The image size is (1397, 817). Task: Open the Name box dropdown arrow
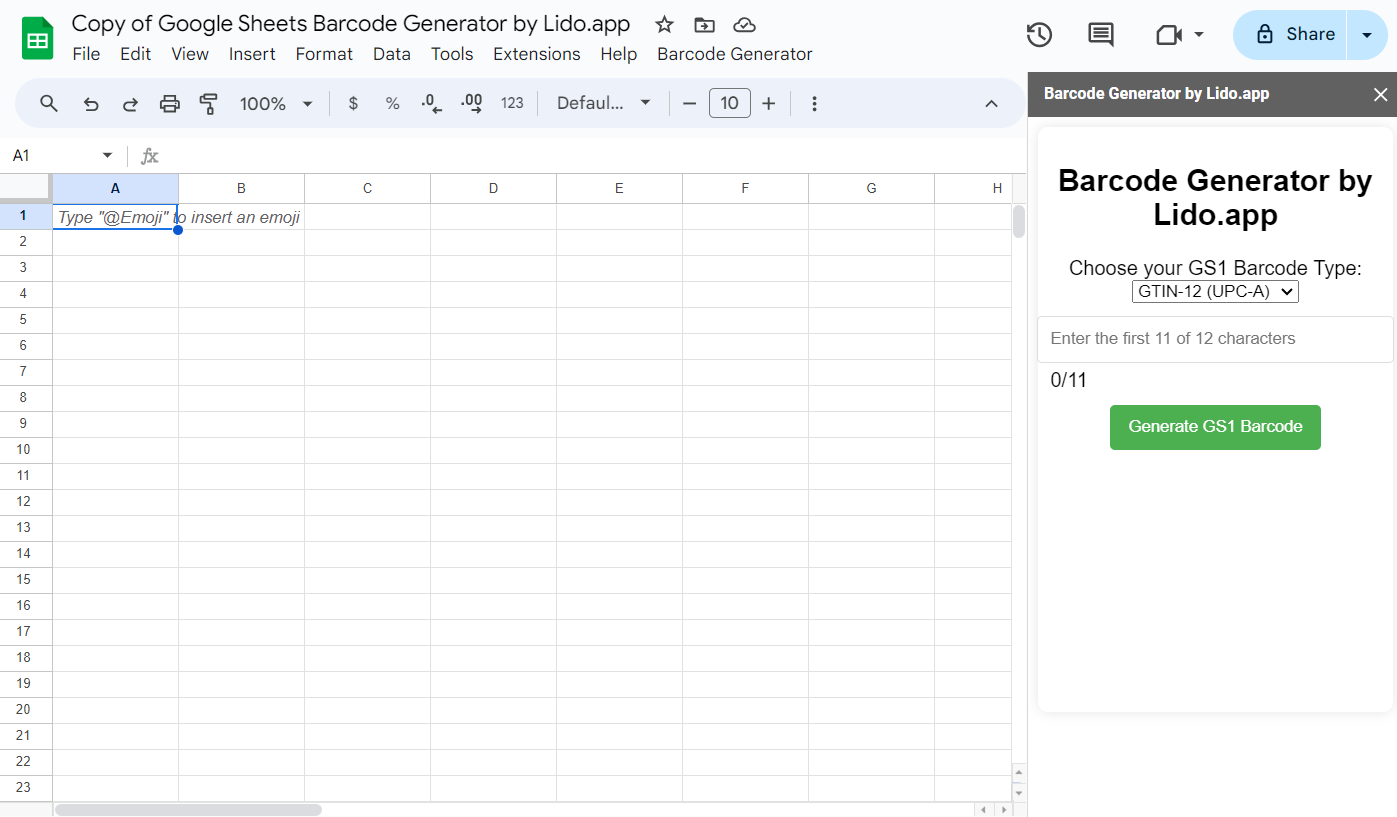point(107,156)
